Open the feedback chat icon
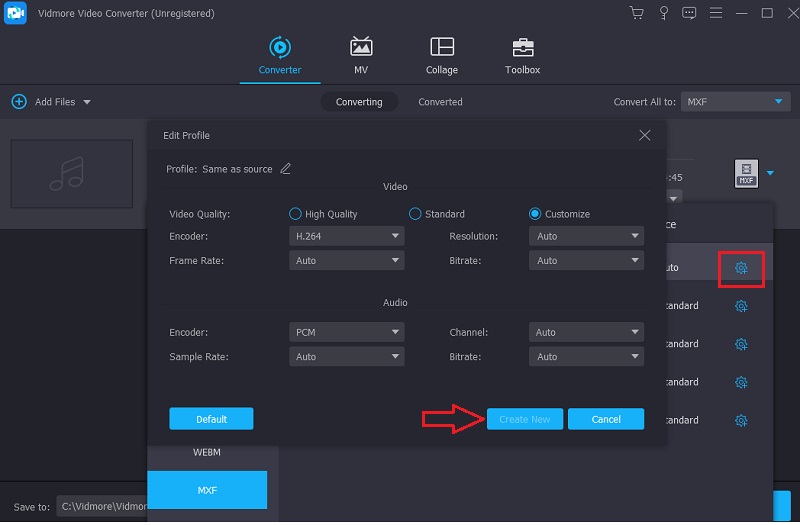 688,13
